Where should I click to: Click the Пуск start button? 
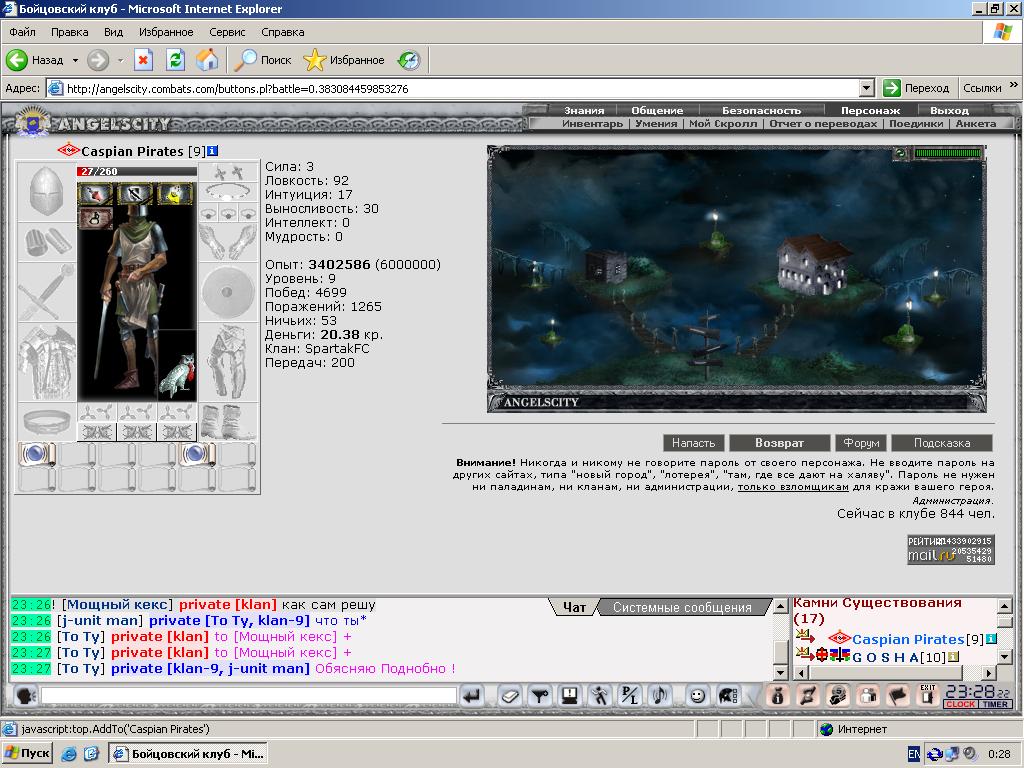[x=27, y=753]
